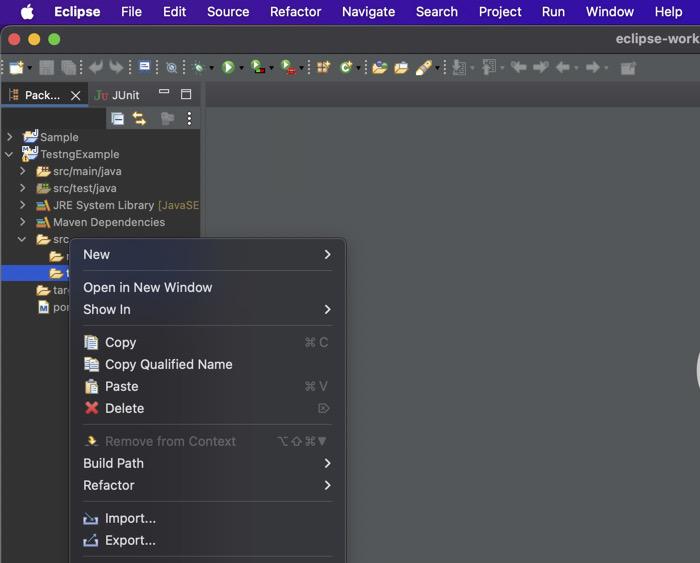700x563 pixels.
Task: Open the Package Explorer View Menu dots
Action: pos(189,118)
